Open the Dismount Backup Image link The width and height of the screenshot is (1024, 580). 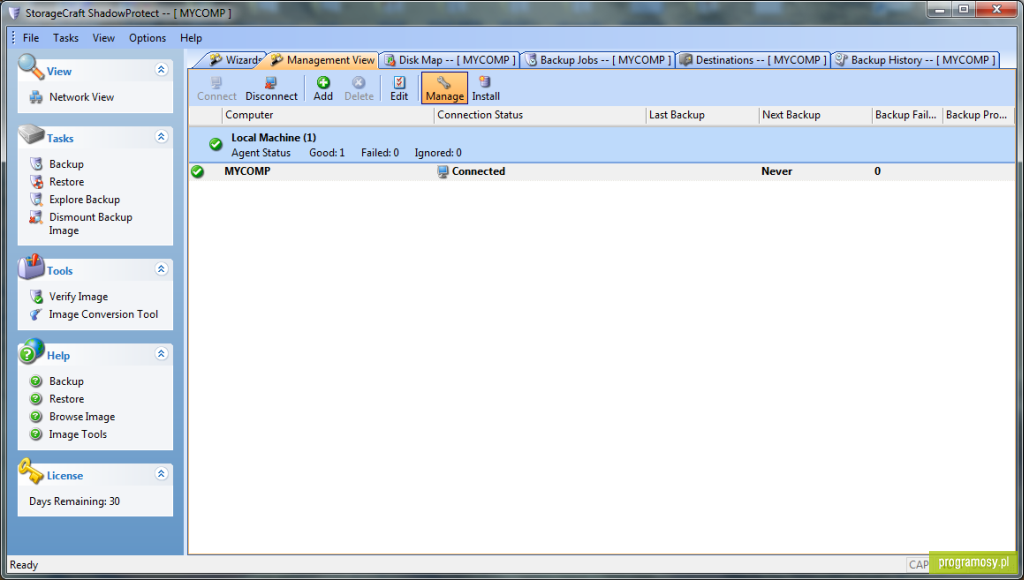(x=90, y=223)
